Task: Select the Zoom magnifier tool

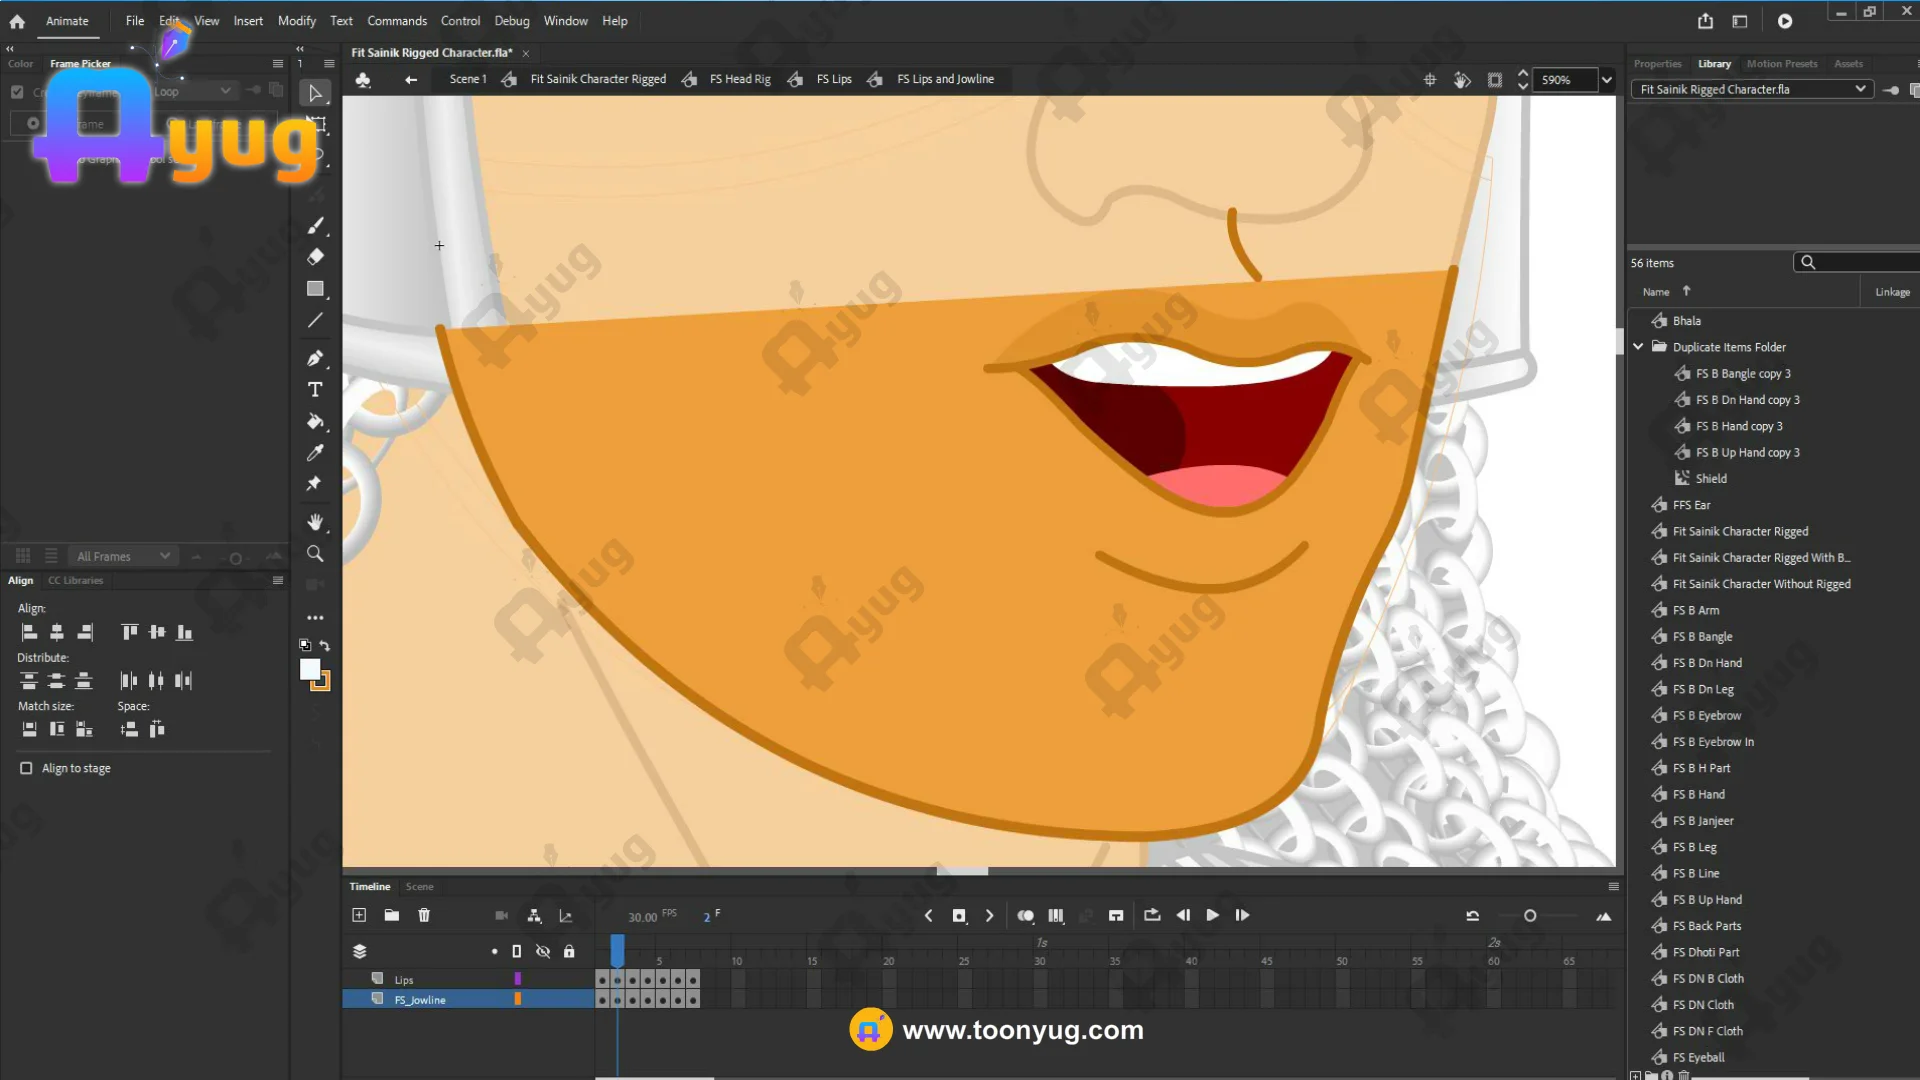Action: pos(315,554)
